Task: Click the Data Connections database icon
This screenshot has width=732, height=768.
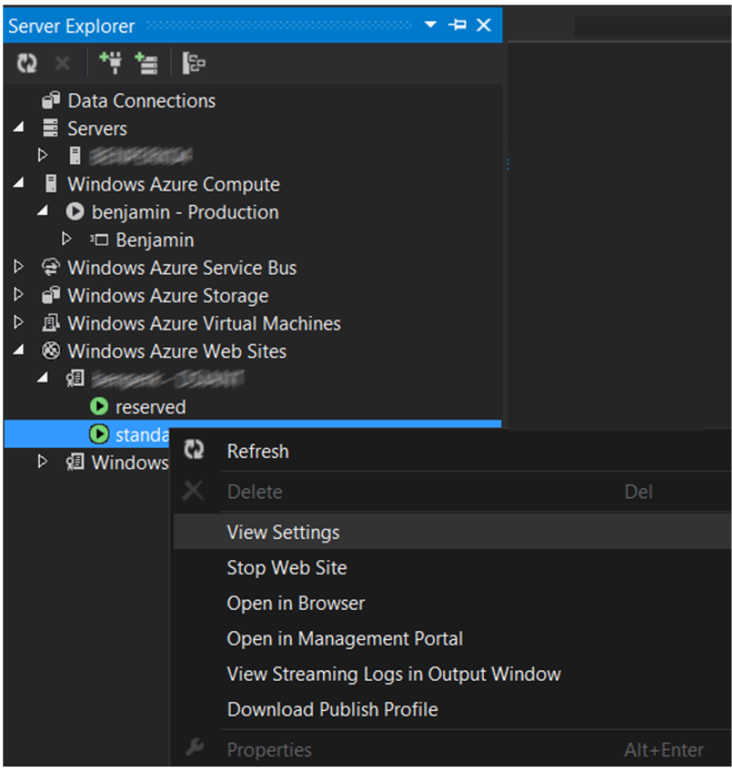Action: tap(50, 100)
